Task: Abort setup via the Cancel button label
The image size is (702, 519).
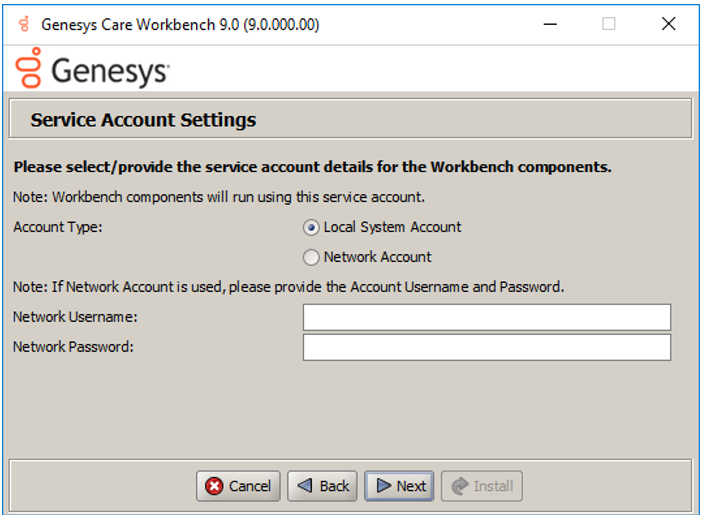Action: (x=250, y=486)
